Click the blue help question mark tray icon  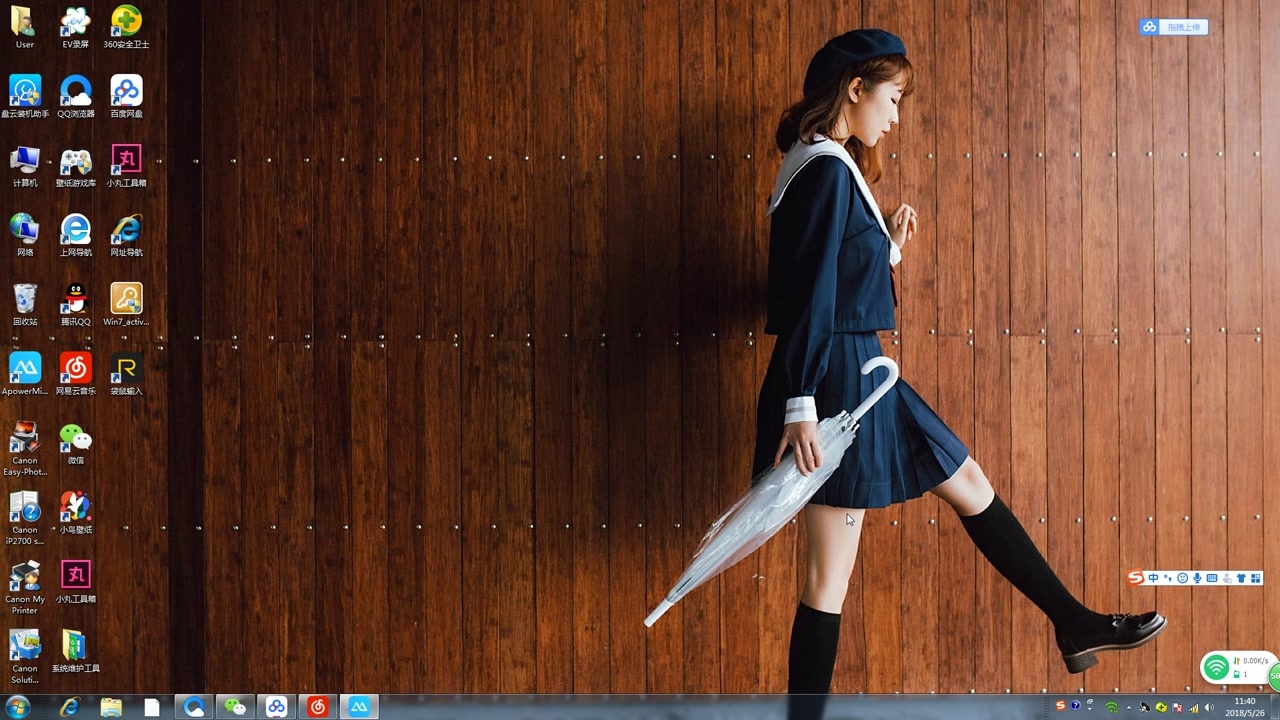(x=1076, y=706)
